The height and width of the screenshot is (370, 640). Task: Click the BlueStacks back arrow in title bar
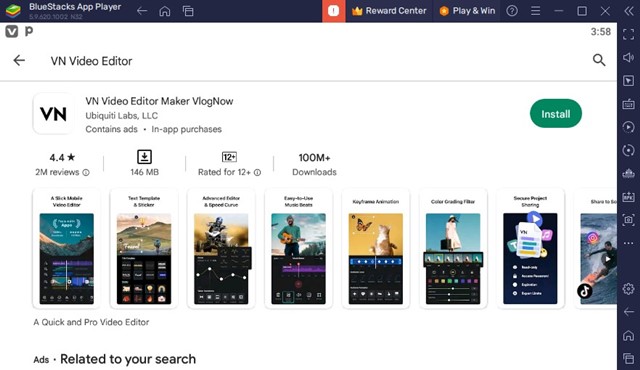coord(142,11)
